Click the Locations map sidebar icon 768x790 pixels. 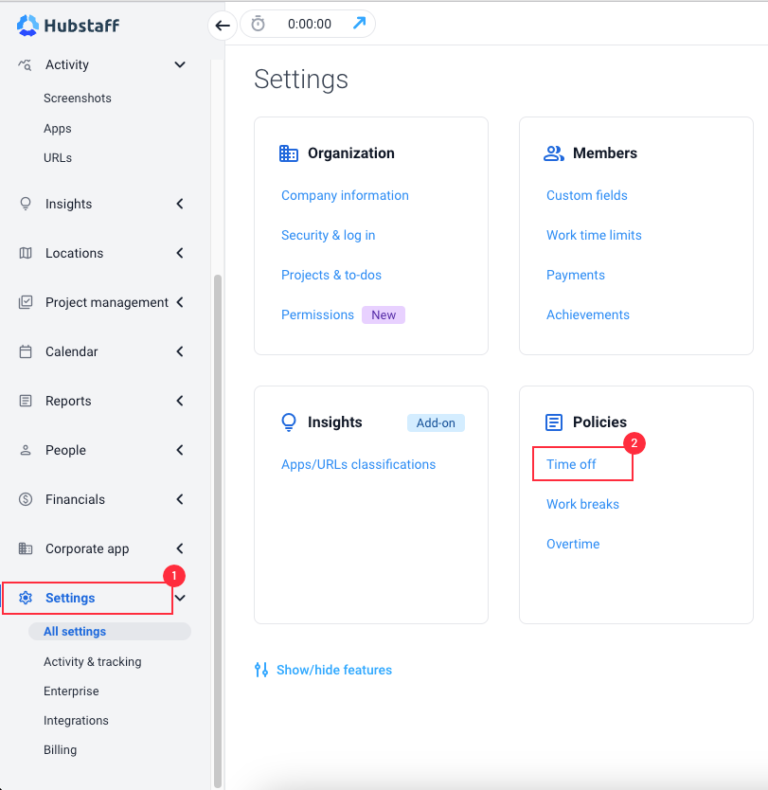pyautogui.click(x=26, y=253)
